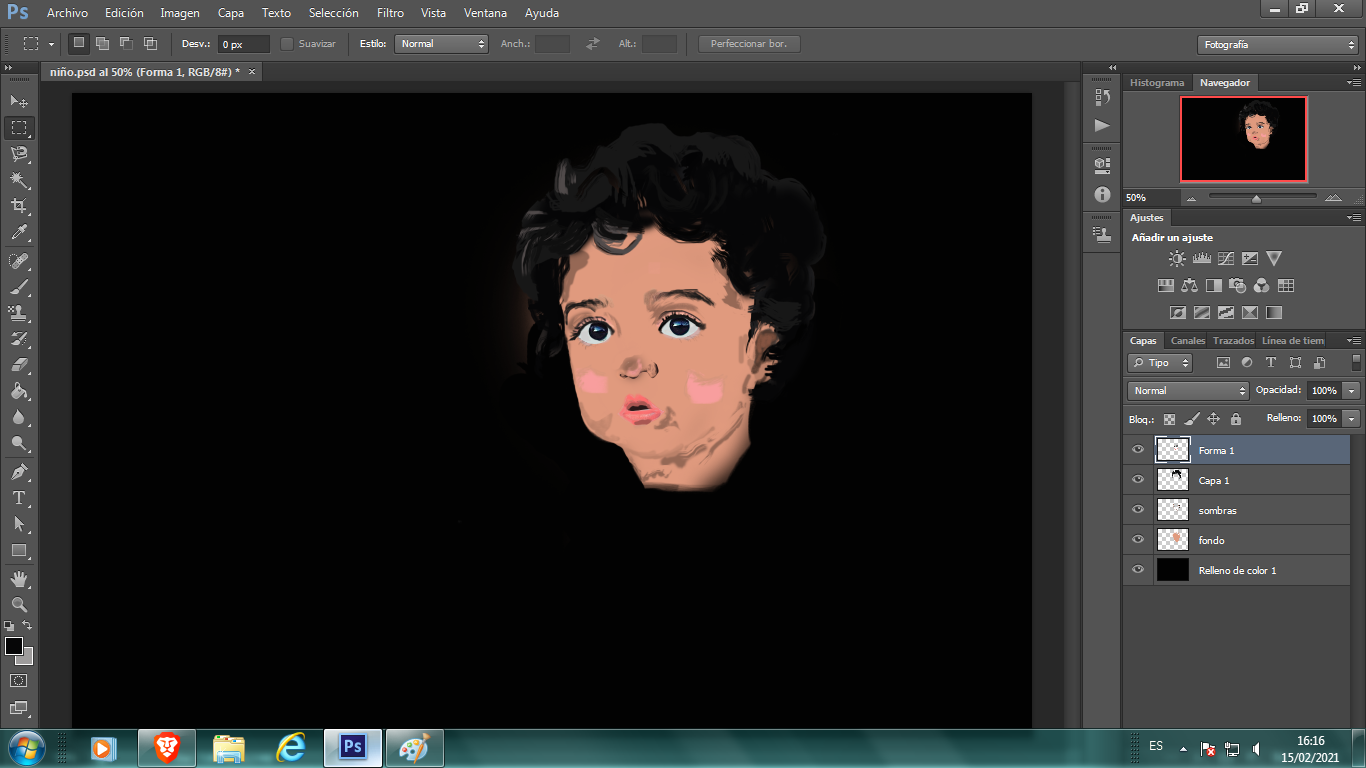The height and width of the screenshot is (768, 1366).
Task: Click the Desv. feather input field
Action: click(244, 44)
